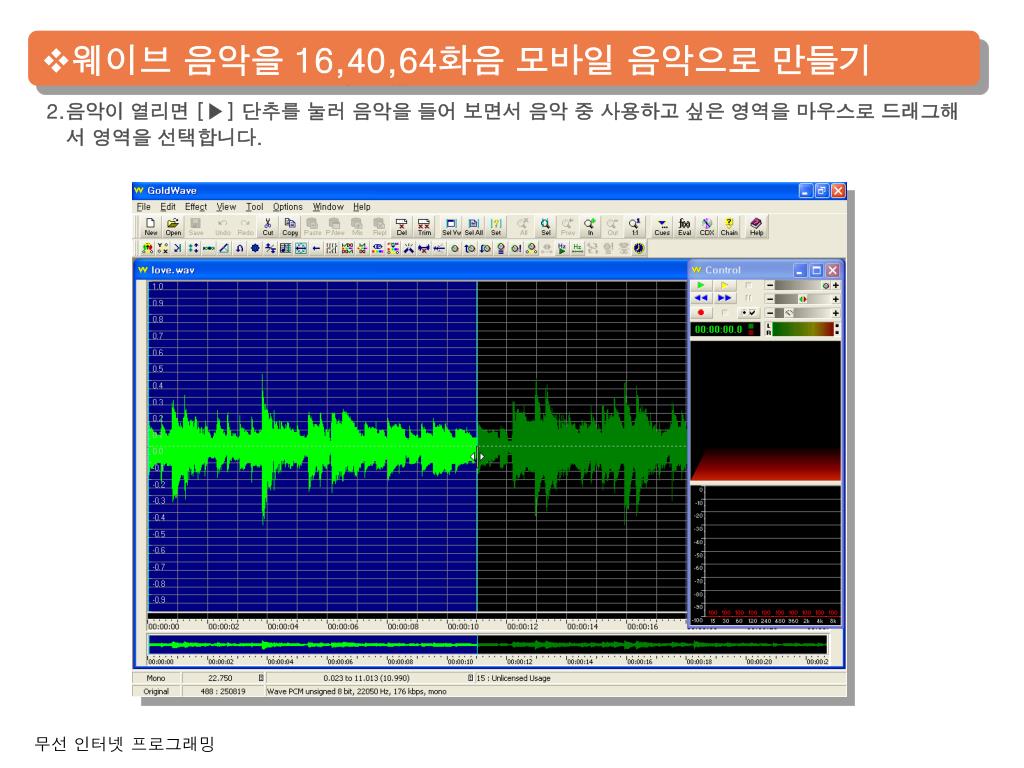Zoom to selection with Sel zoom icon
Screen dimensions: 1024x768
point(546,227)
